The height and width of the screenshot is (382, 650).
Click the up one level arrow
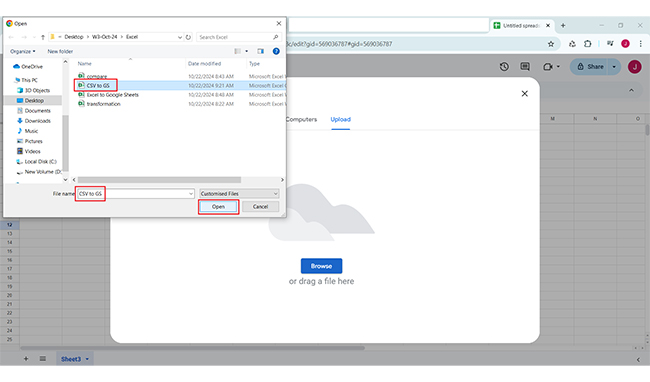click(x=43, y=37)
